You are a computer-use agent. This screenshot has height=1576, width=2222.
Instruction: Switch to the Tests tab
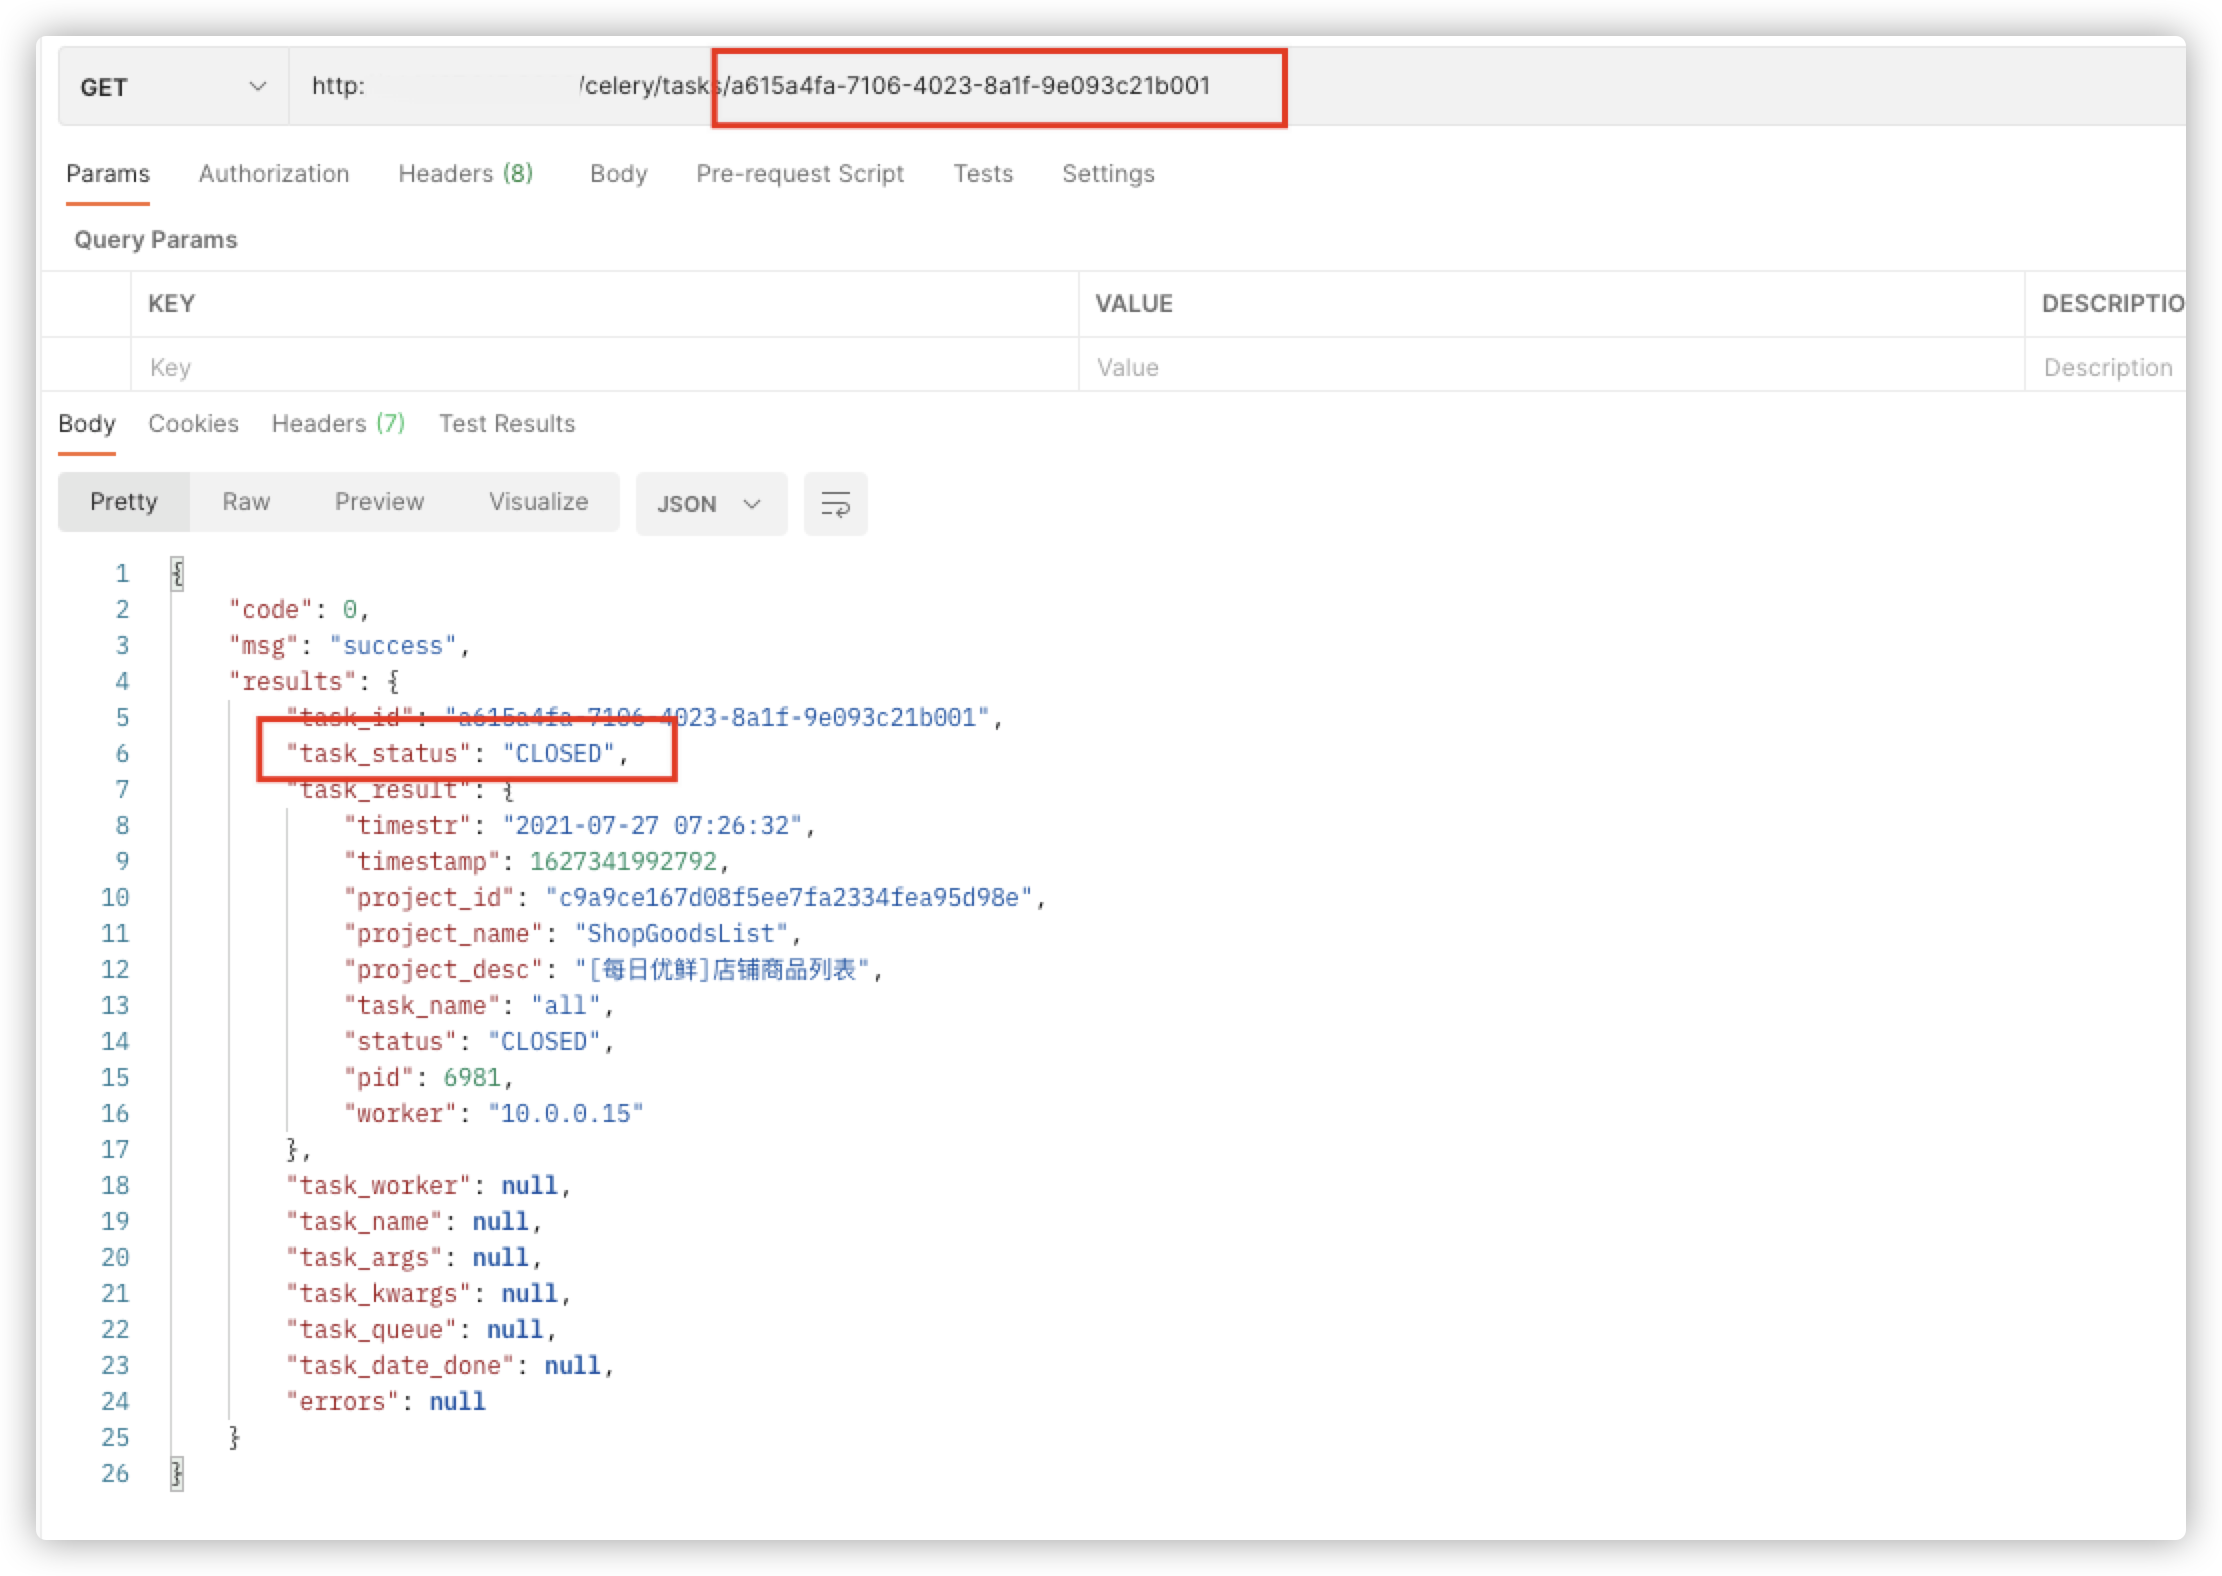(x=983, y=173)
